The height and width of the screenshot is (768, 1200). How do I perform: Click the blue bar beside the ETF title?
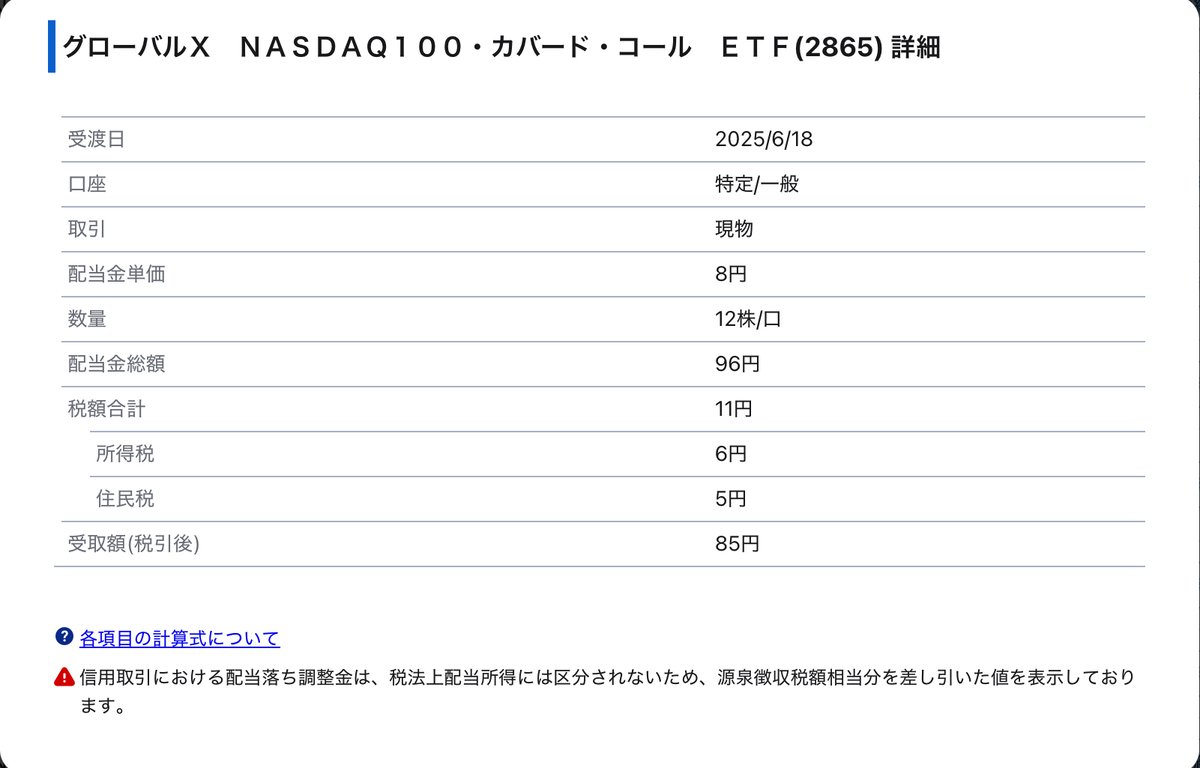51,47
